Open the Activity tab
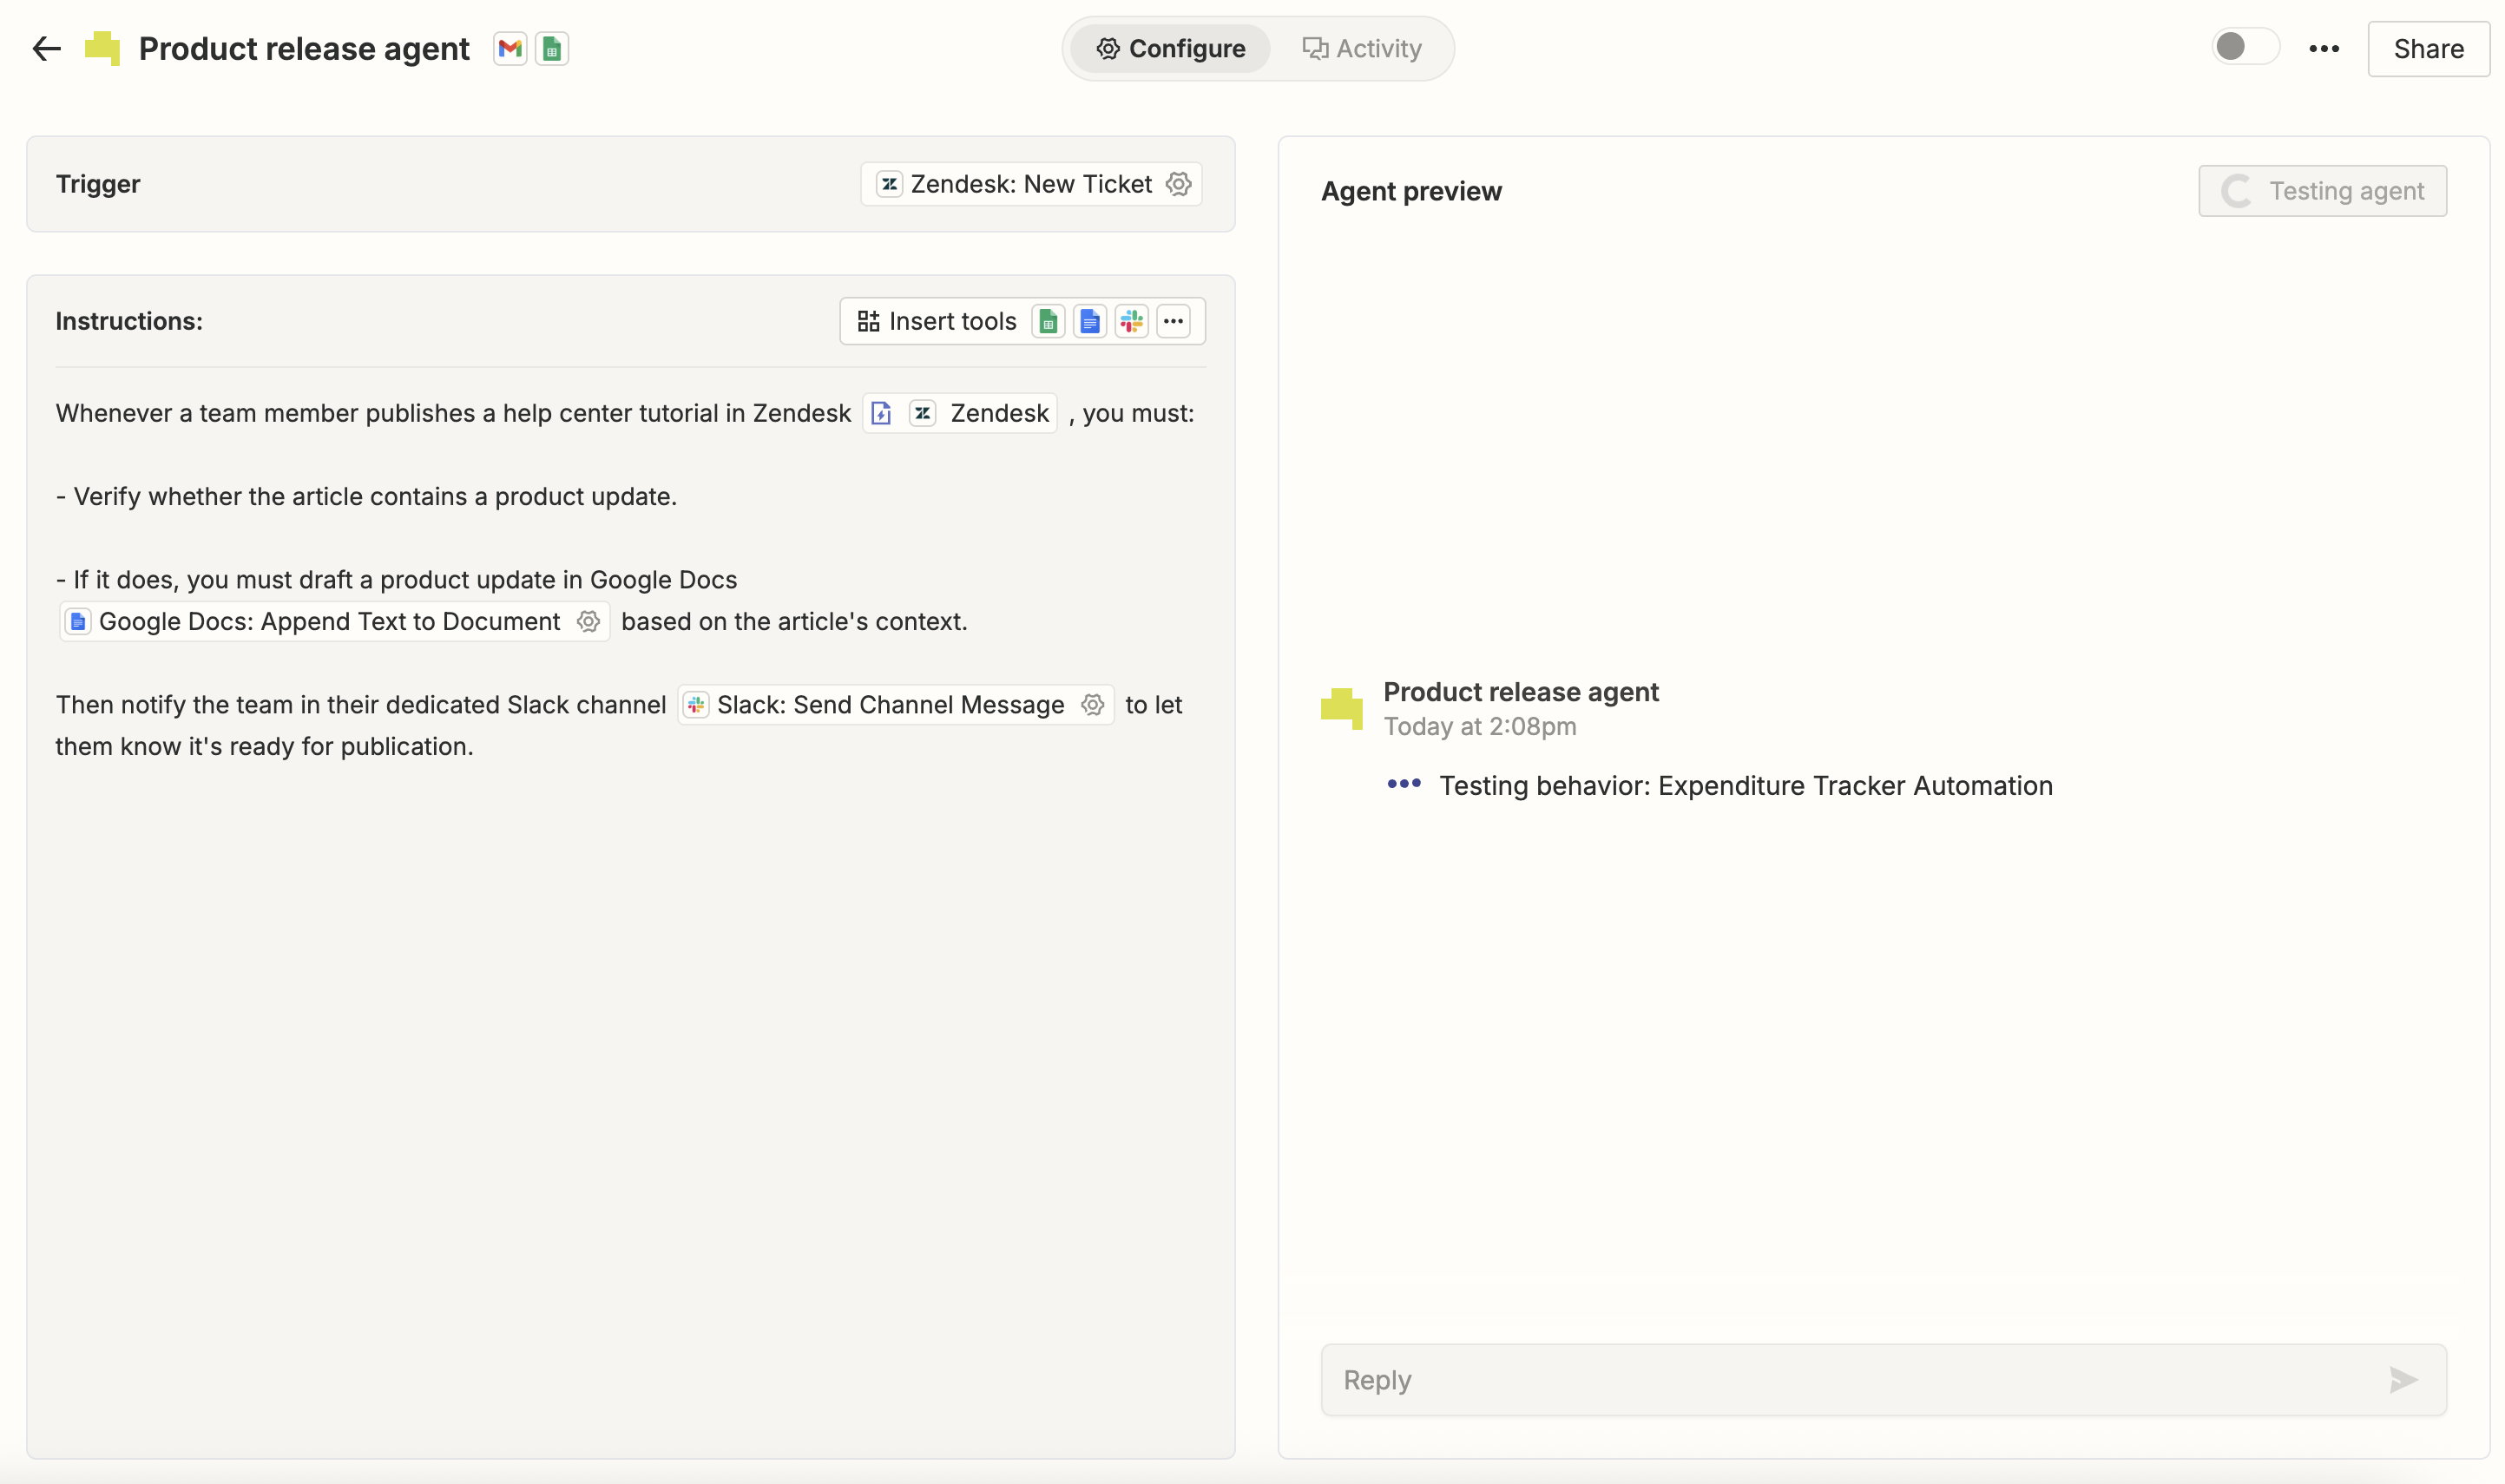This screenshot has height=1484, width=2505. 1362,48
